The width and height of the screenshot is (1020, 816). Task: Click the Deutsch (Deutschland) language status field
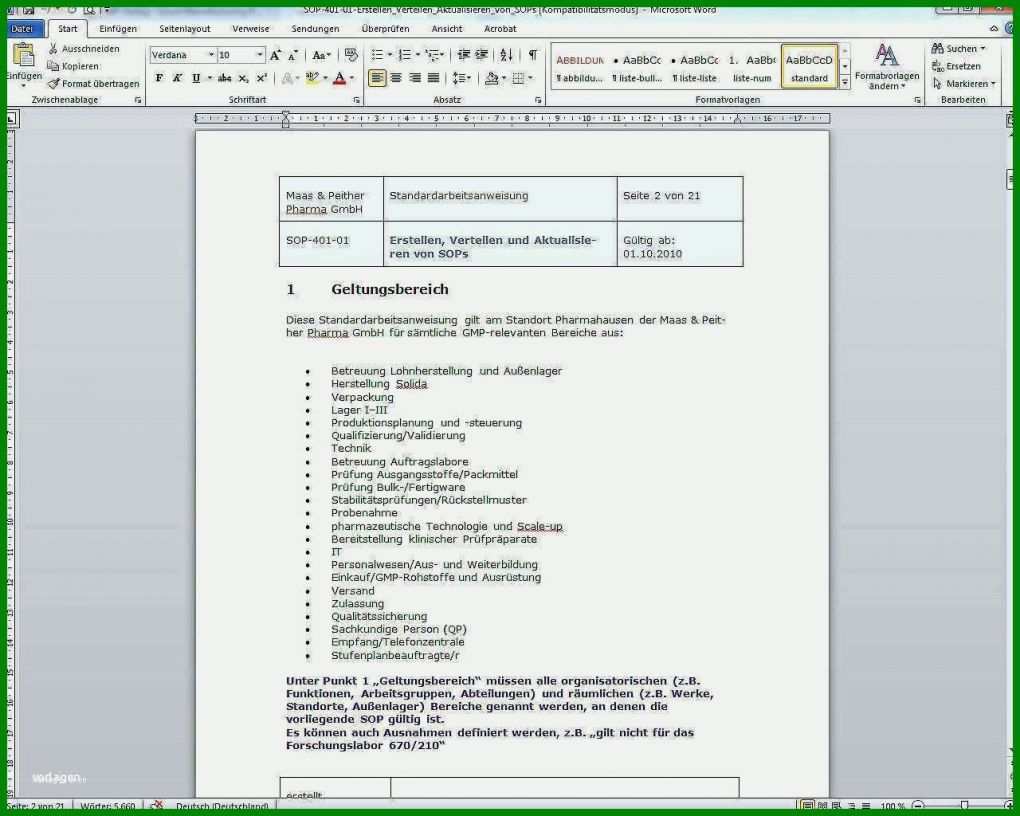point(222,806)
